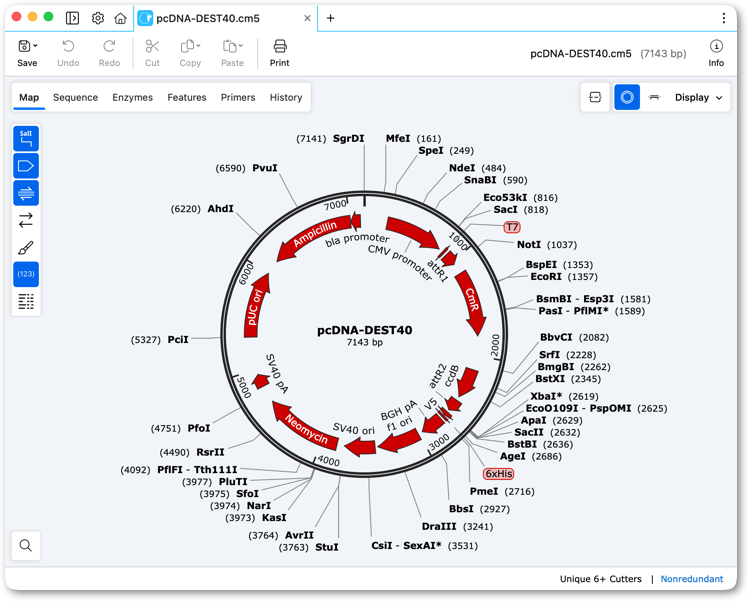Screen dimensions: 748x601
Task: Expand the Display dropdown
Action: [x=698, y=97]
